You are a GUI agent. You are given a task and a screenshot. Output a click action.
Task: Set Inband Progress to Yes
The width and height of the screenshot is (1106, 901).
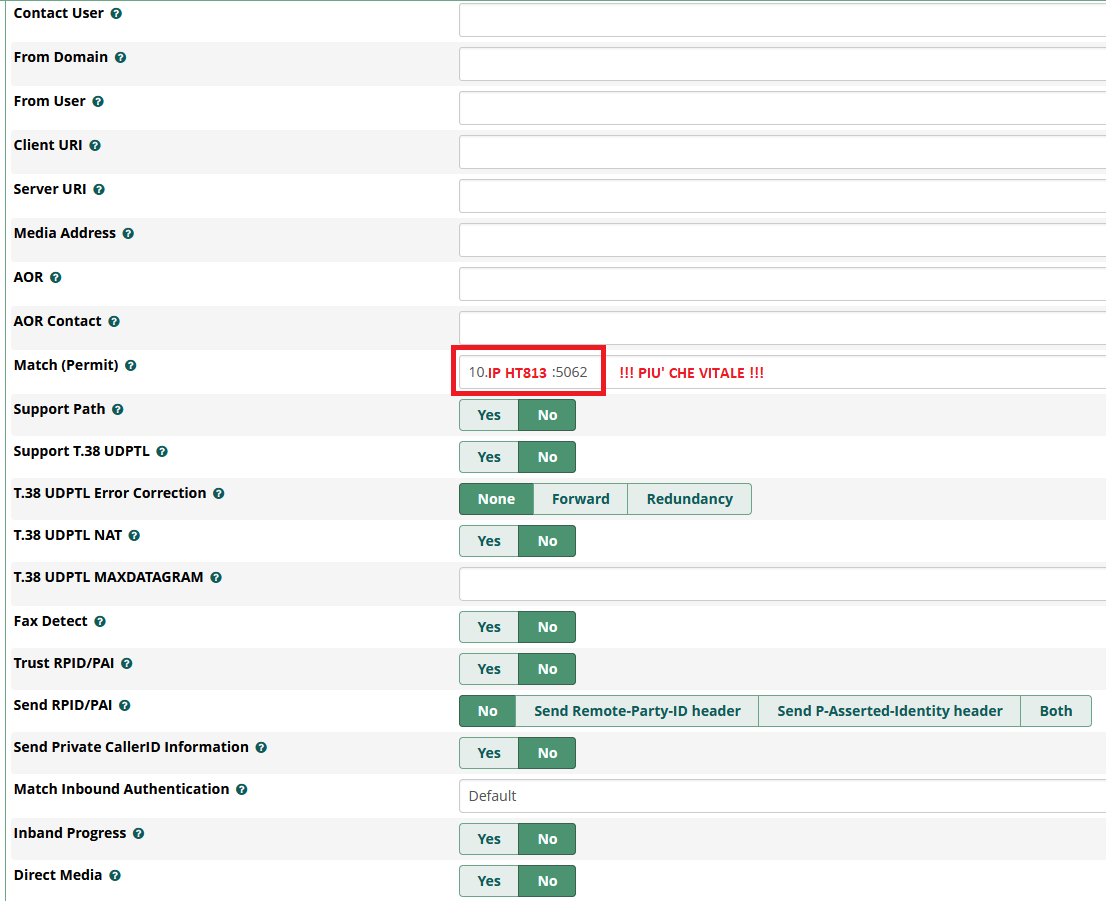[489, 839]
